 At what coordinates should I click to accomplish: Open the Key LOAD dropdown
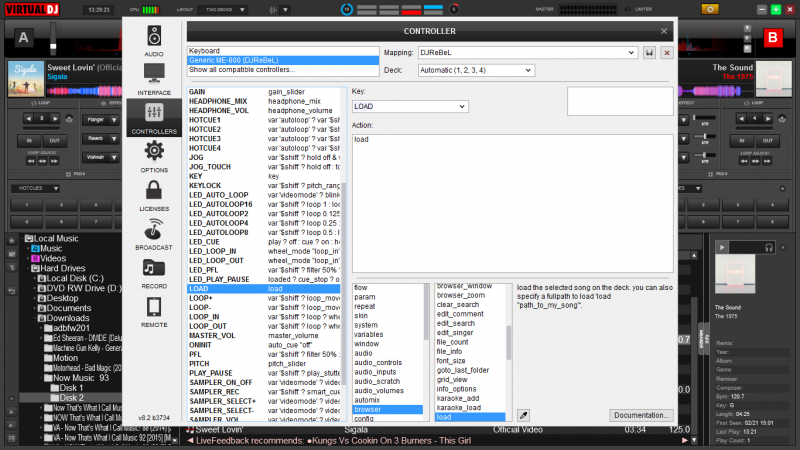point(410,107)
